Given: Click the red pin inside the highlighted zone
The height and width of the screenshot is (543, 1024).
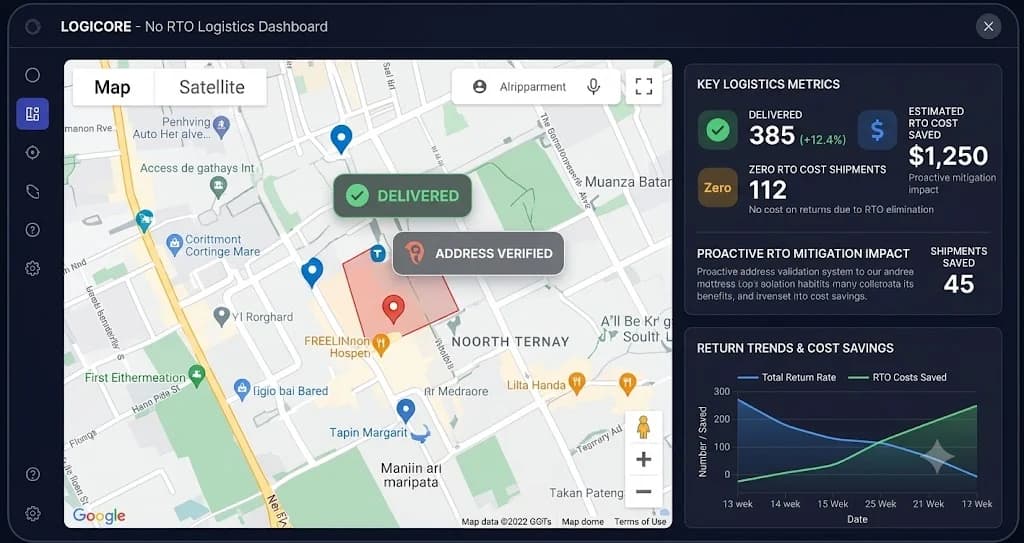Looking at the screenshot, I should (x=393, y=309).
